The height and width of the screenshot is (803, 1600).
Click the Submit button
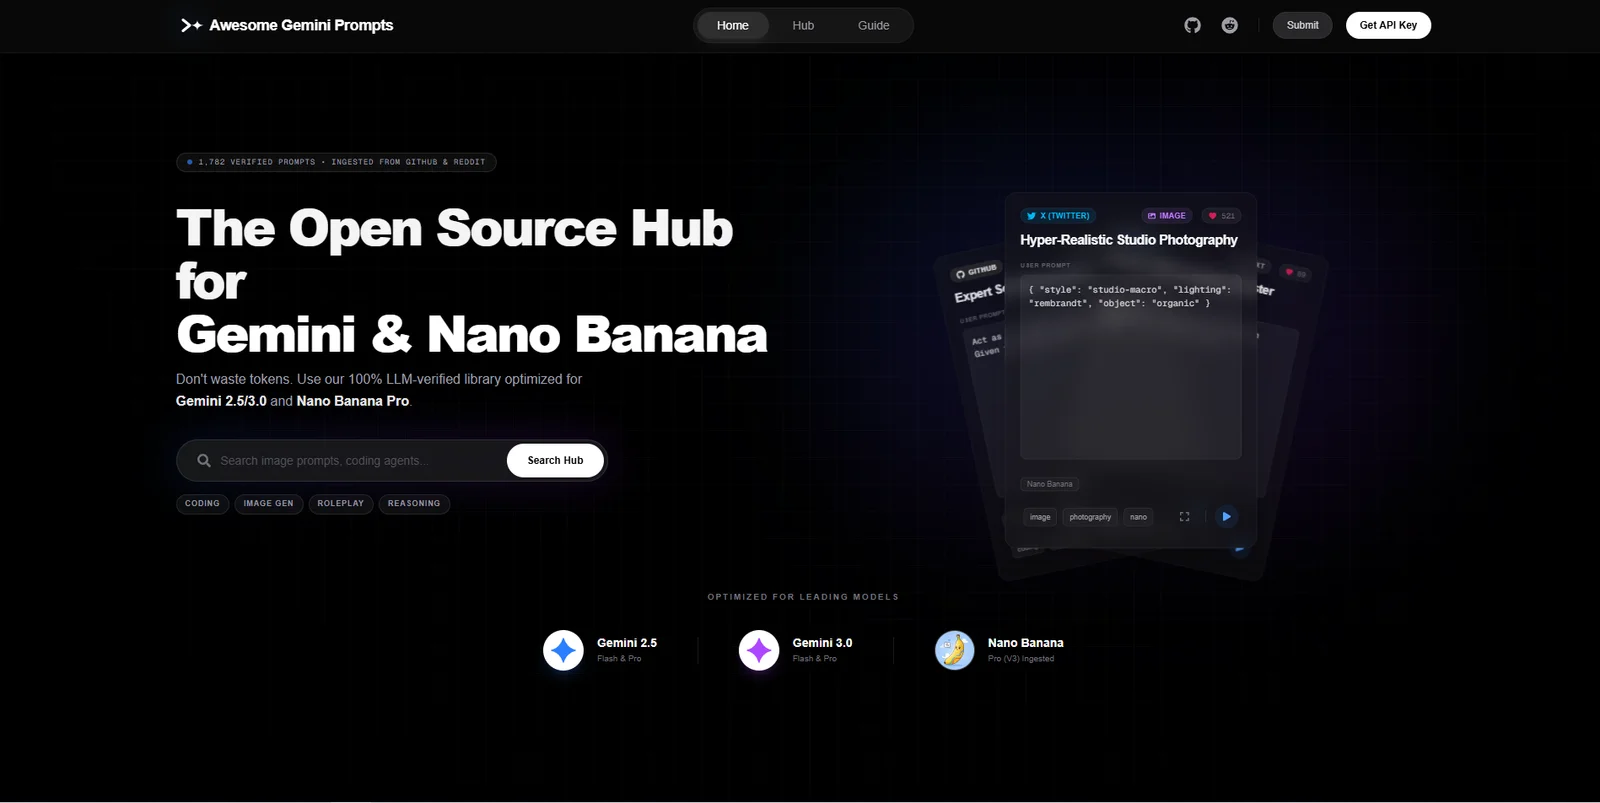click(x=1302, y=25)
